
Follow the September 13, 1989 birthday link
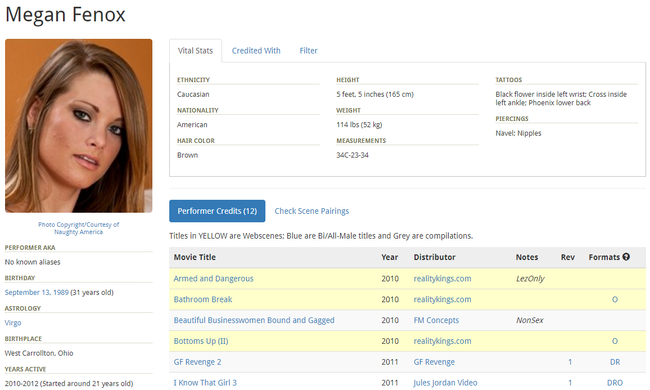point(36,292)
